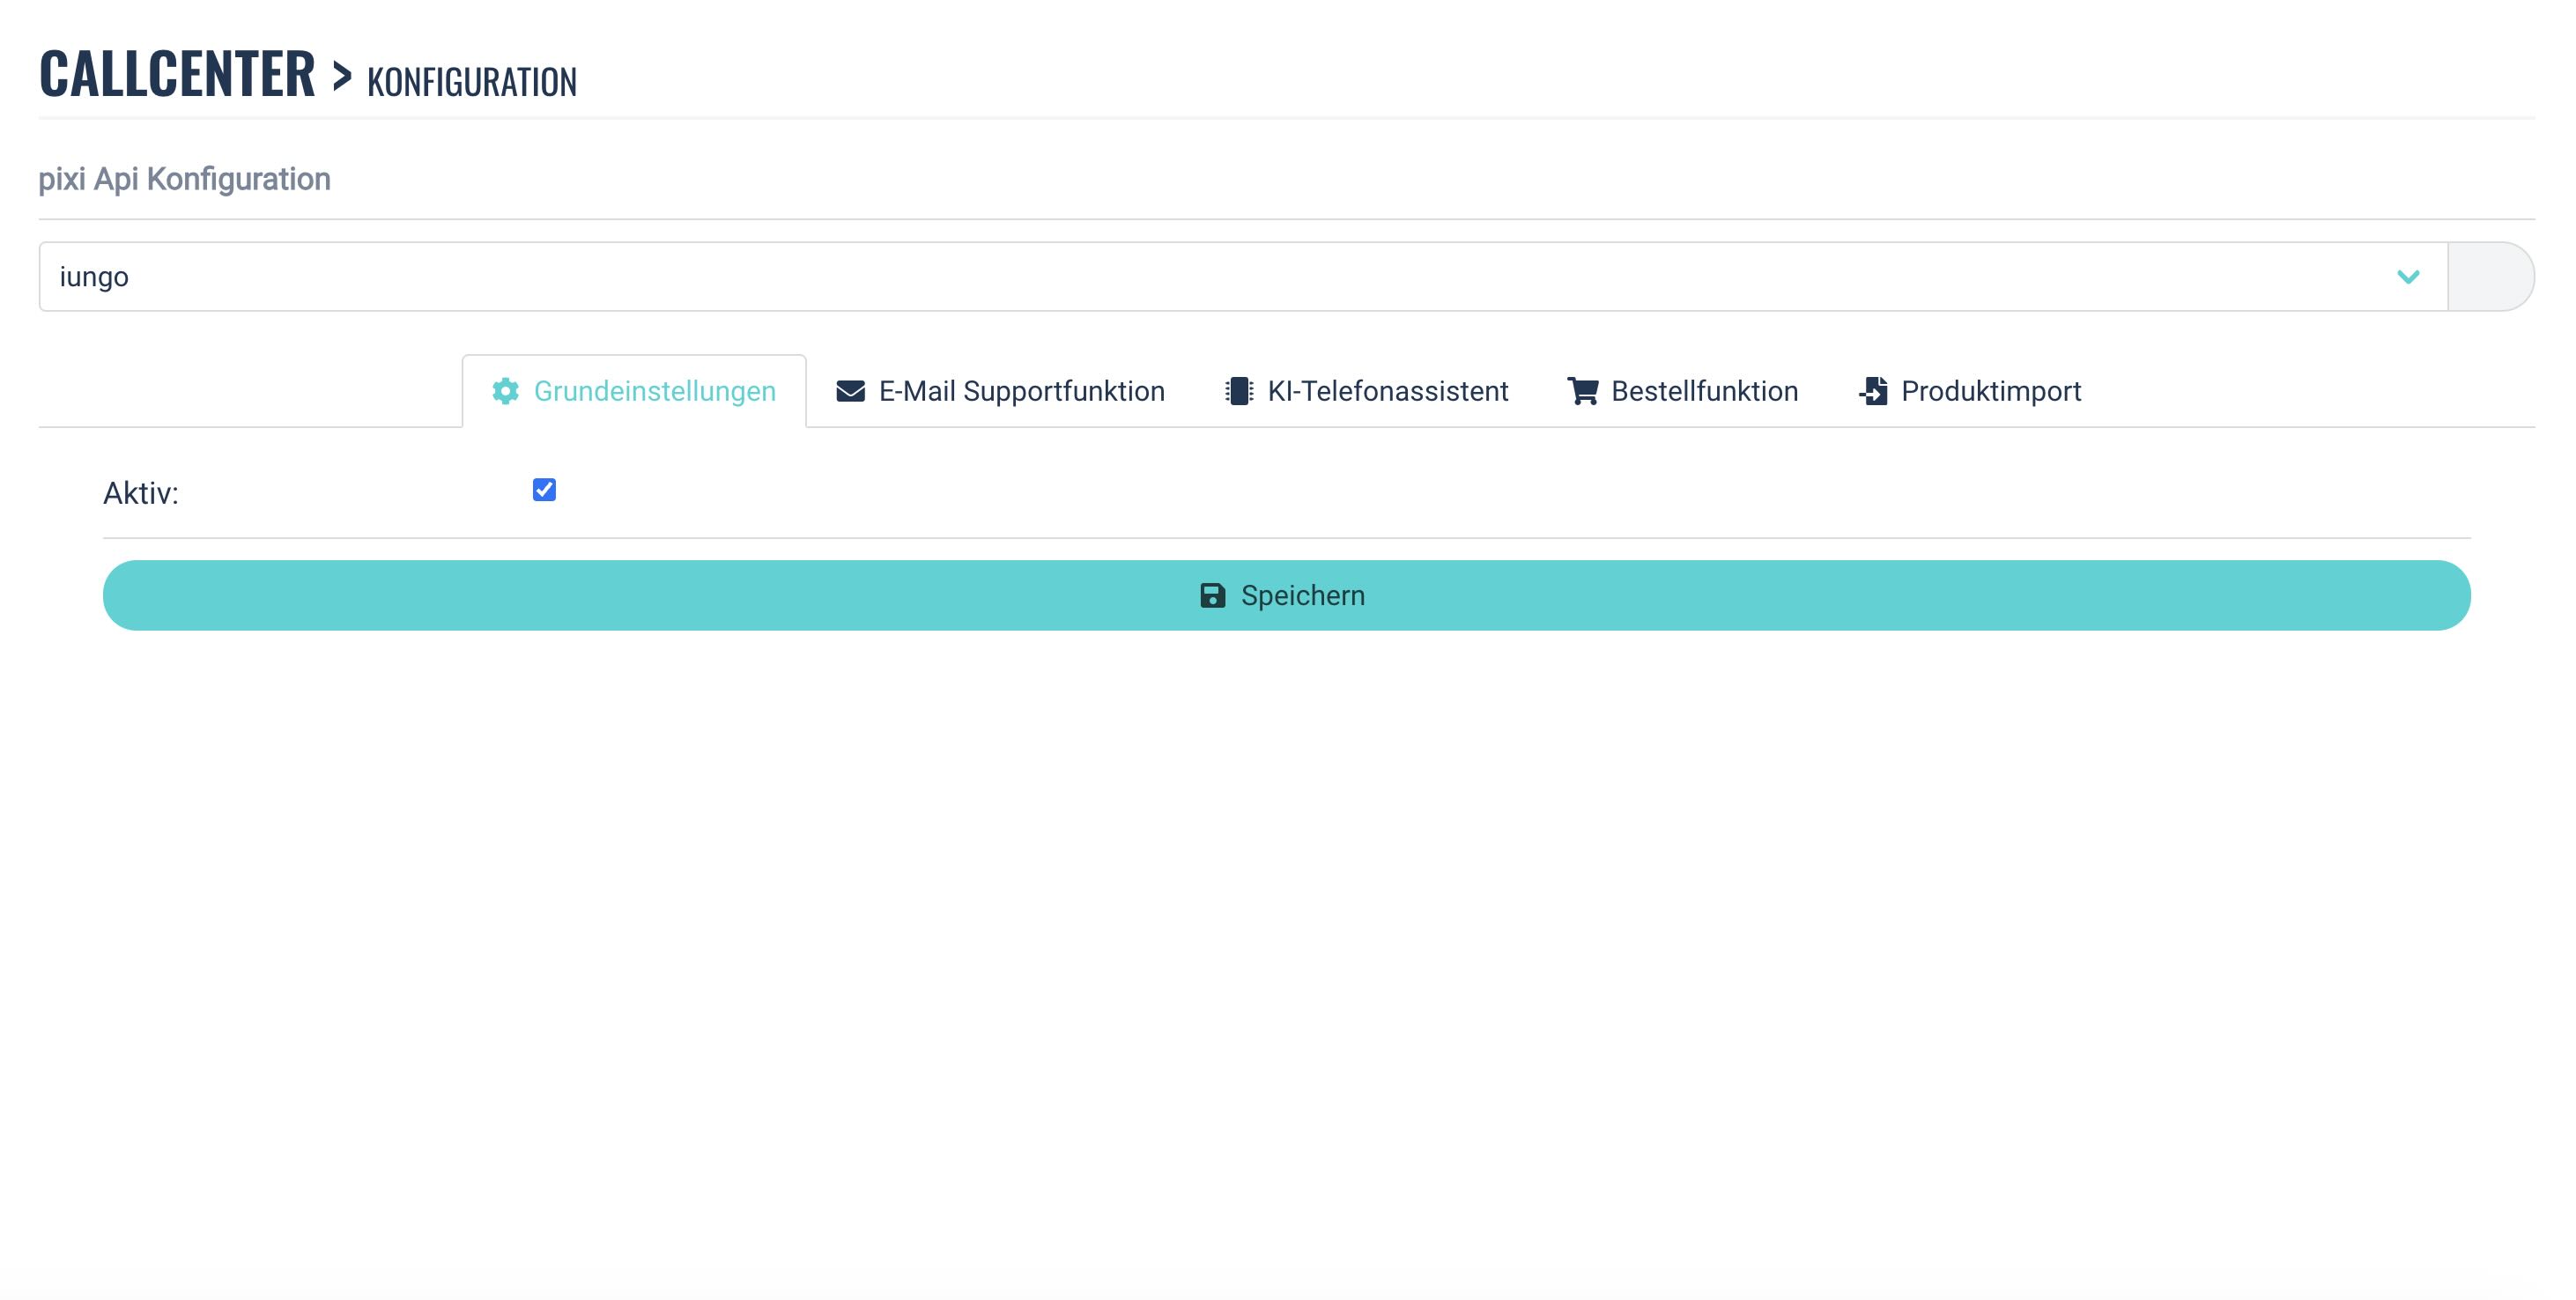Image resolution: width=2576 pixels, height=1300 pixels.
Task: Switch to the E-Mail Supportfunktion tab
Action: [1021, 391]
